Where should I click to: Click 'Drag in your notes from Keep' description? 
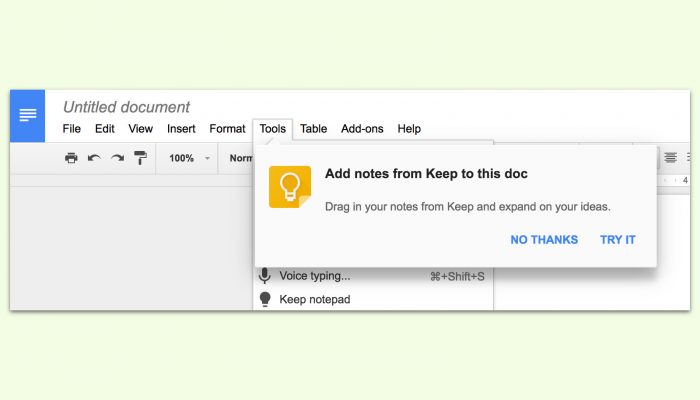[x=467, y=207]
